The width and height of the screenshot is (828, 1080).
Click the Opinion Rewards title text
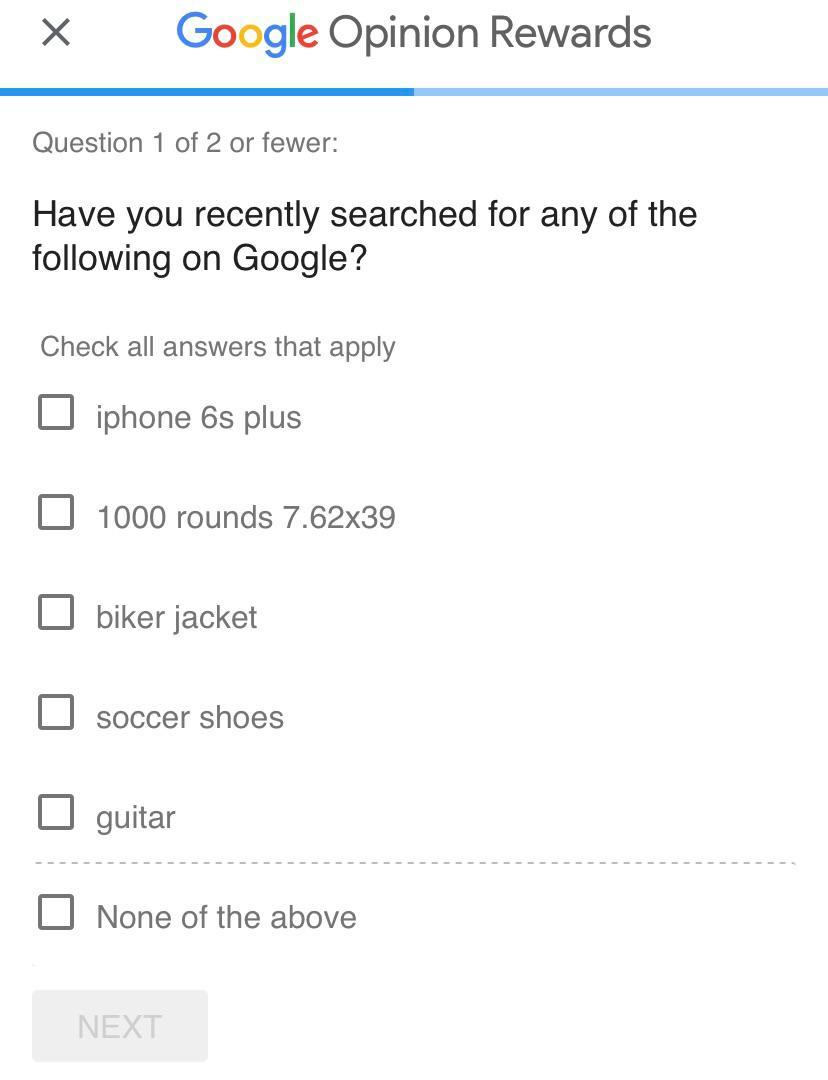[x=490, y=33]
